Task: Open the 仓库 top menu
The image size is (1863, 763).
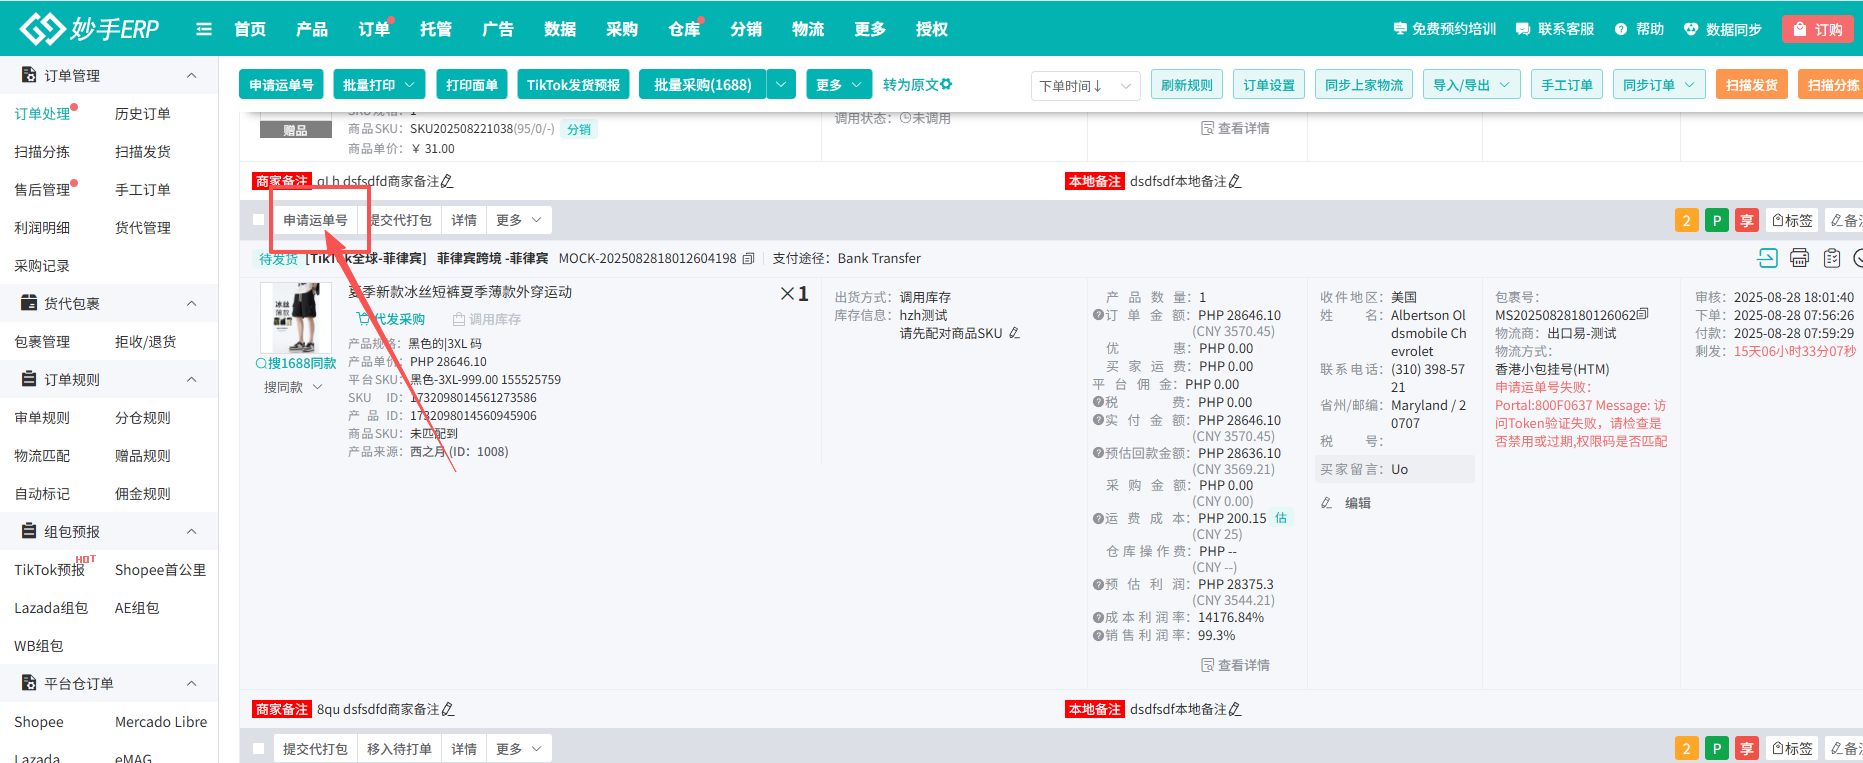Action: point(684,29)
